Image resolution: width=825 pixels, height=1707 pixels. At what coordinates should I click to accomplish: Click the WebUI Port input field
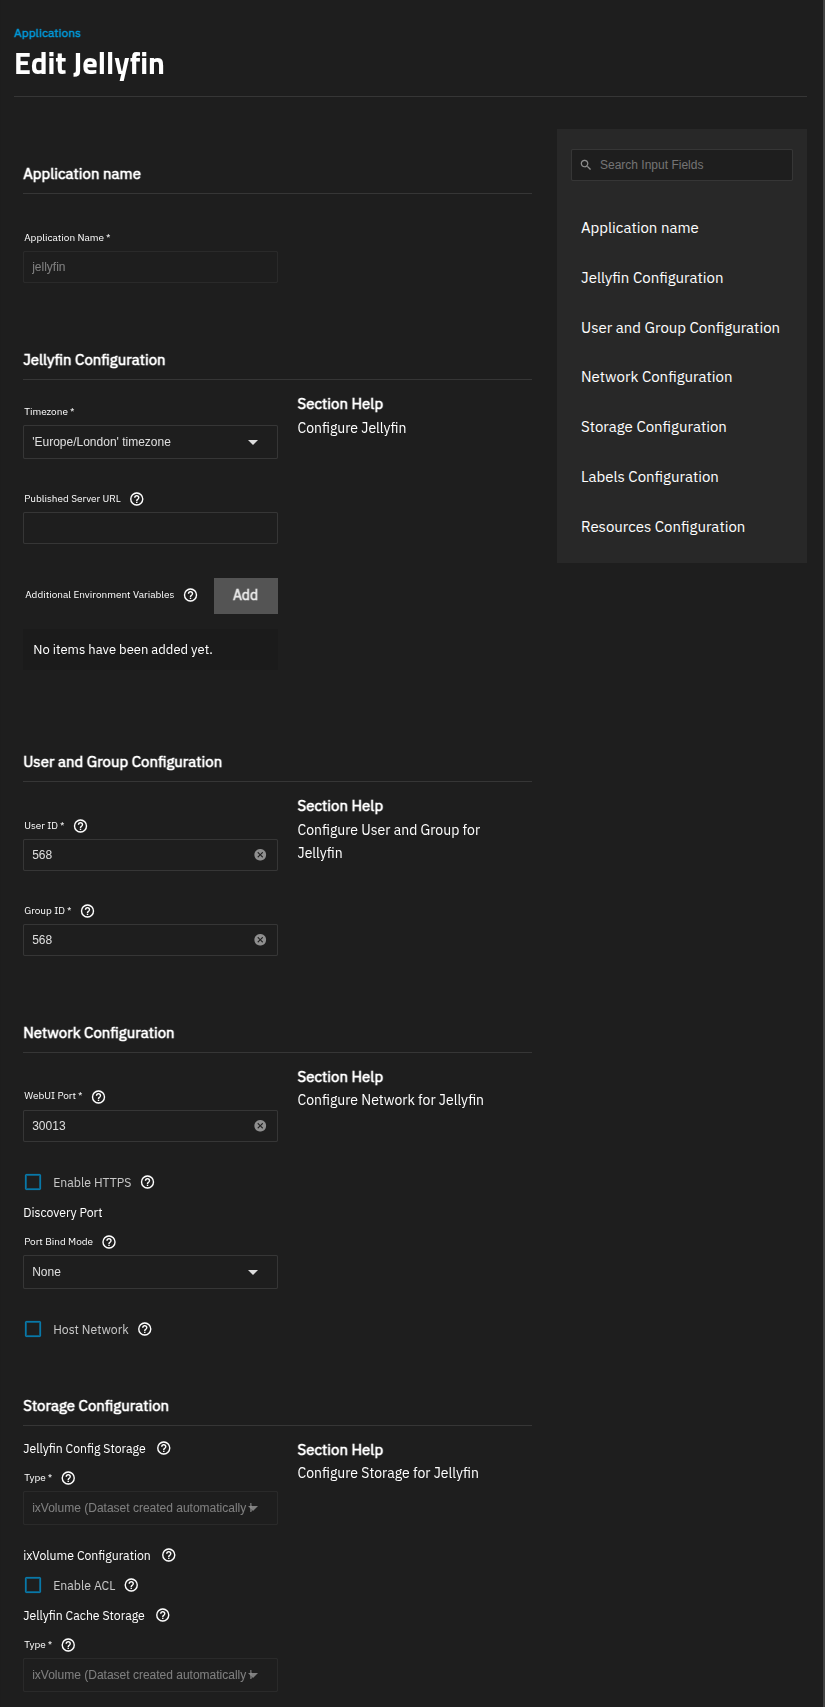150,1126
